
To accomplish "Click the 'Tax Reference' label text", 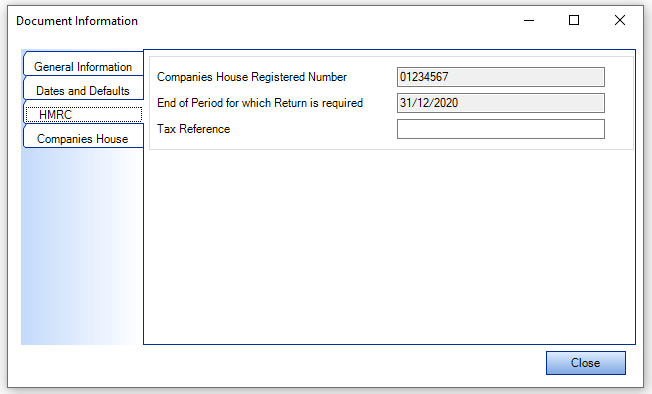I will (193, 129).
